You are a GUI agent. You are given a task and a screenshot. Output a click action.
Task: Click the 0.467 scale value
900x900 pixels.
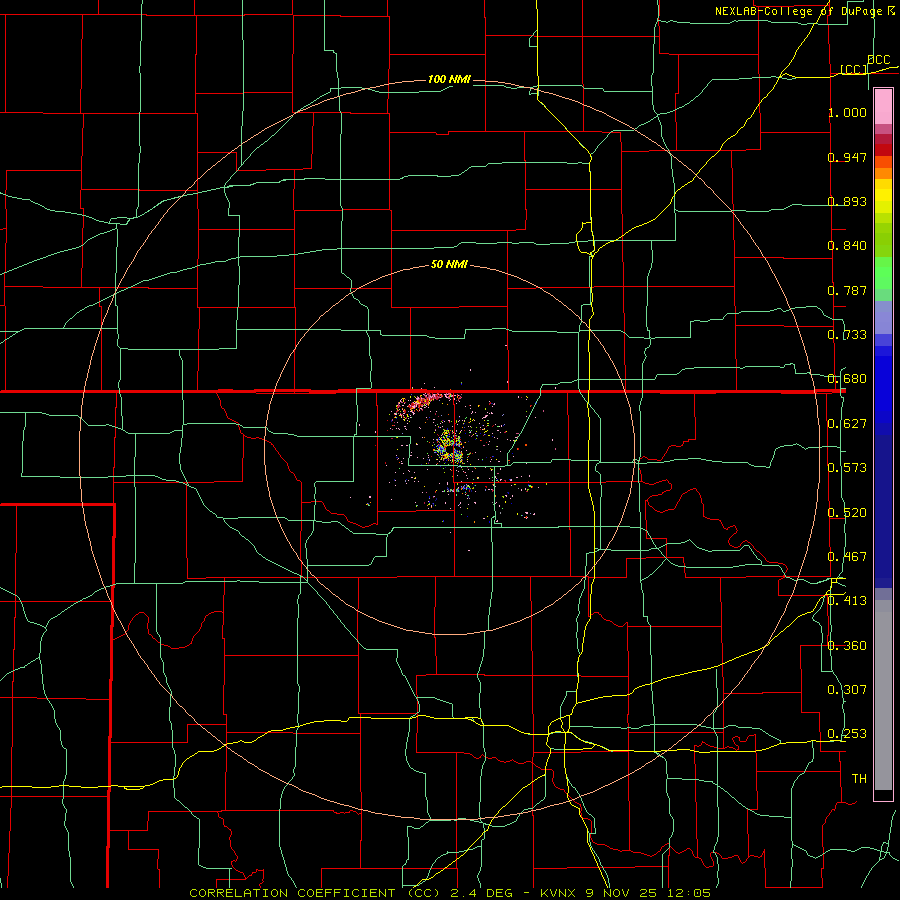847,557
